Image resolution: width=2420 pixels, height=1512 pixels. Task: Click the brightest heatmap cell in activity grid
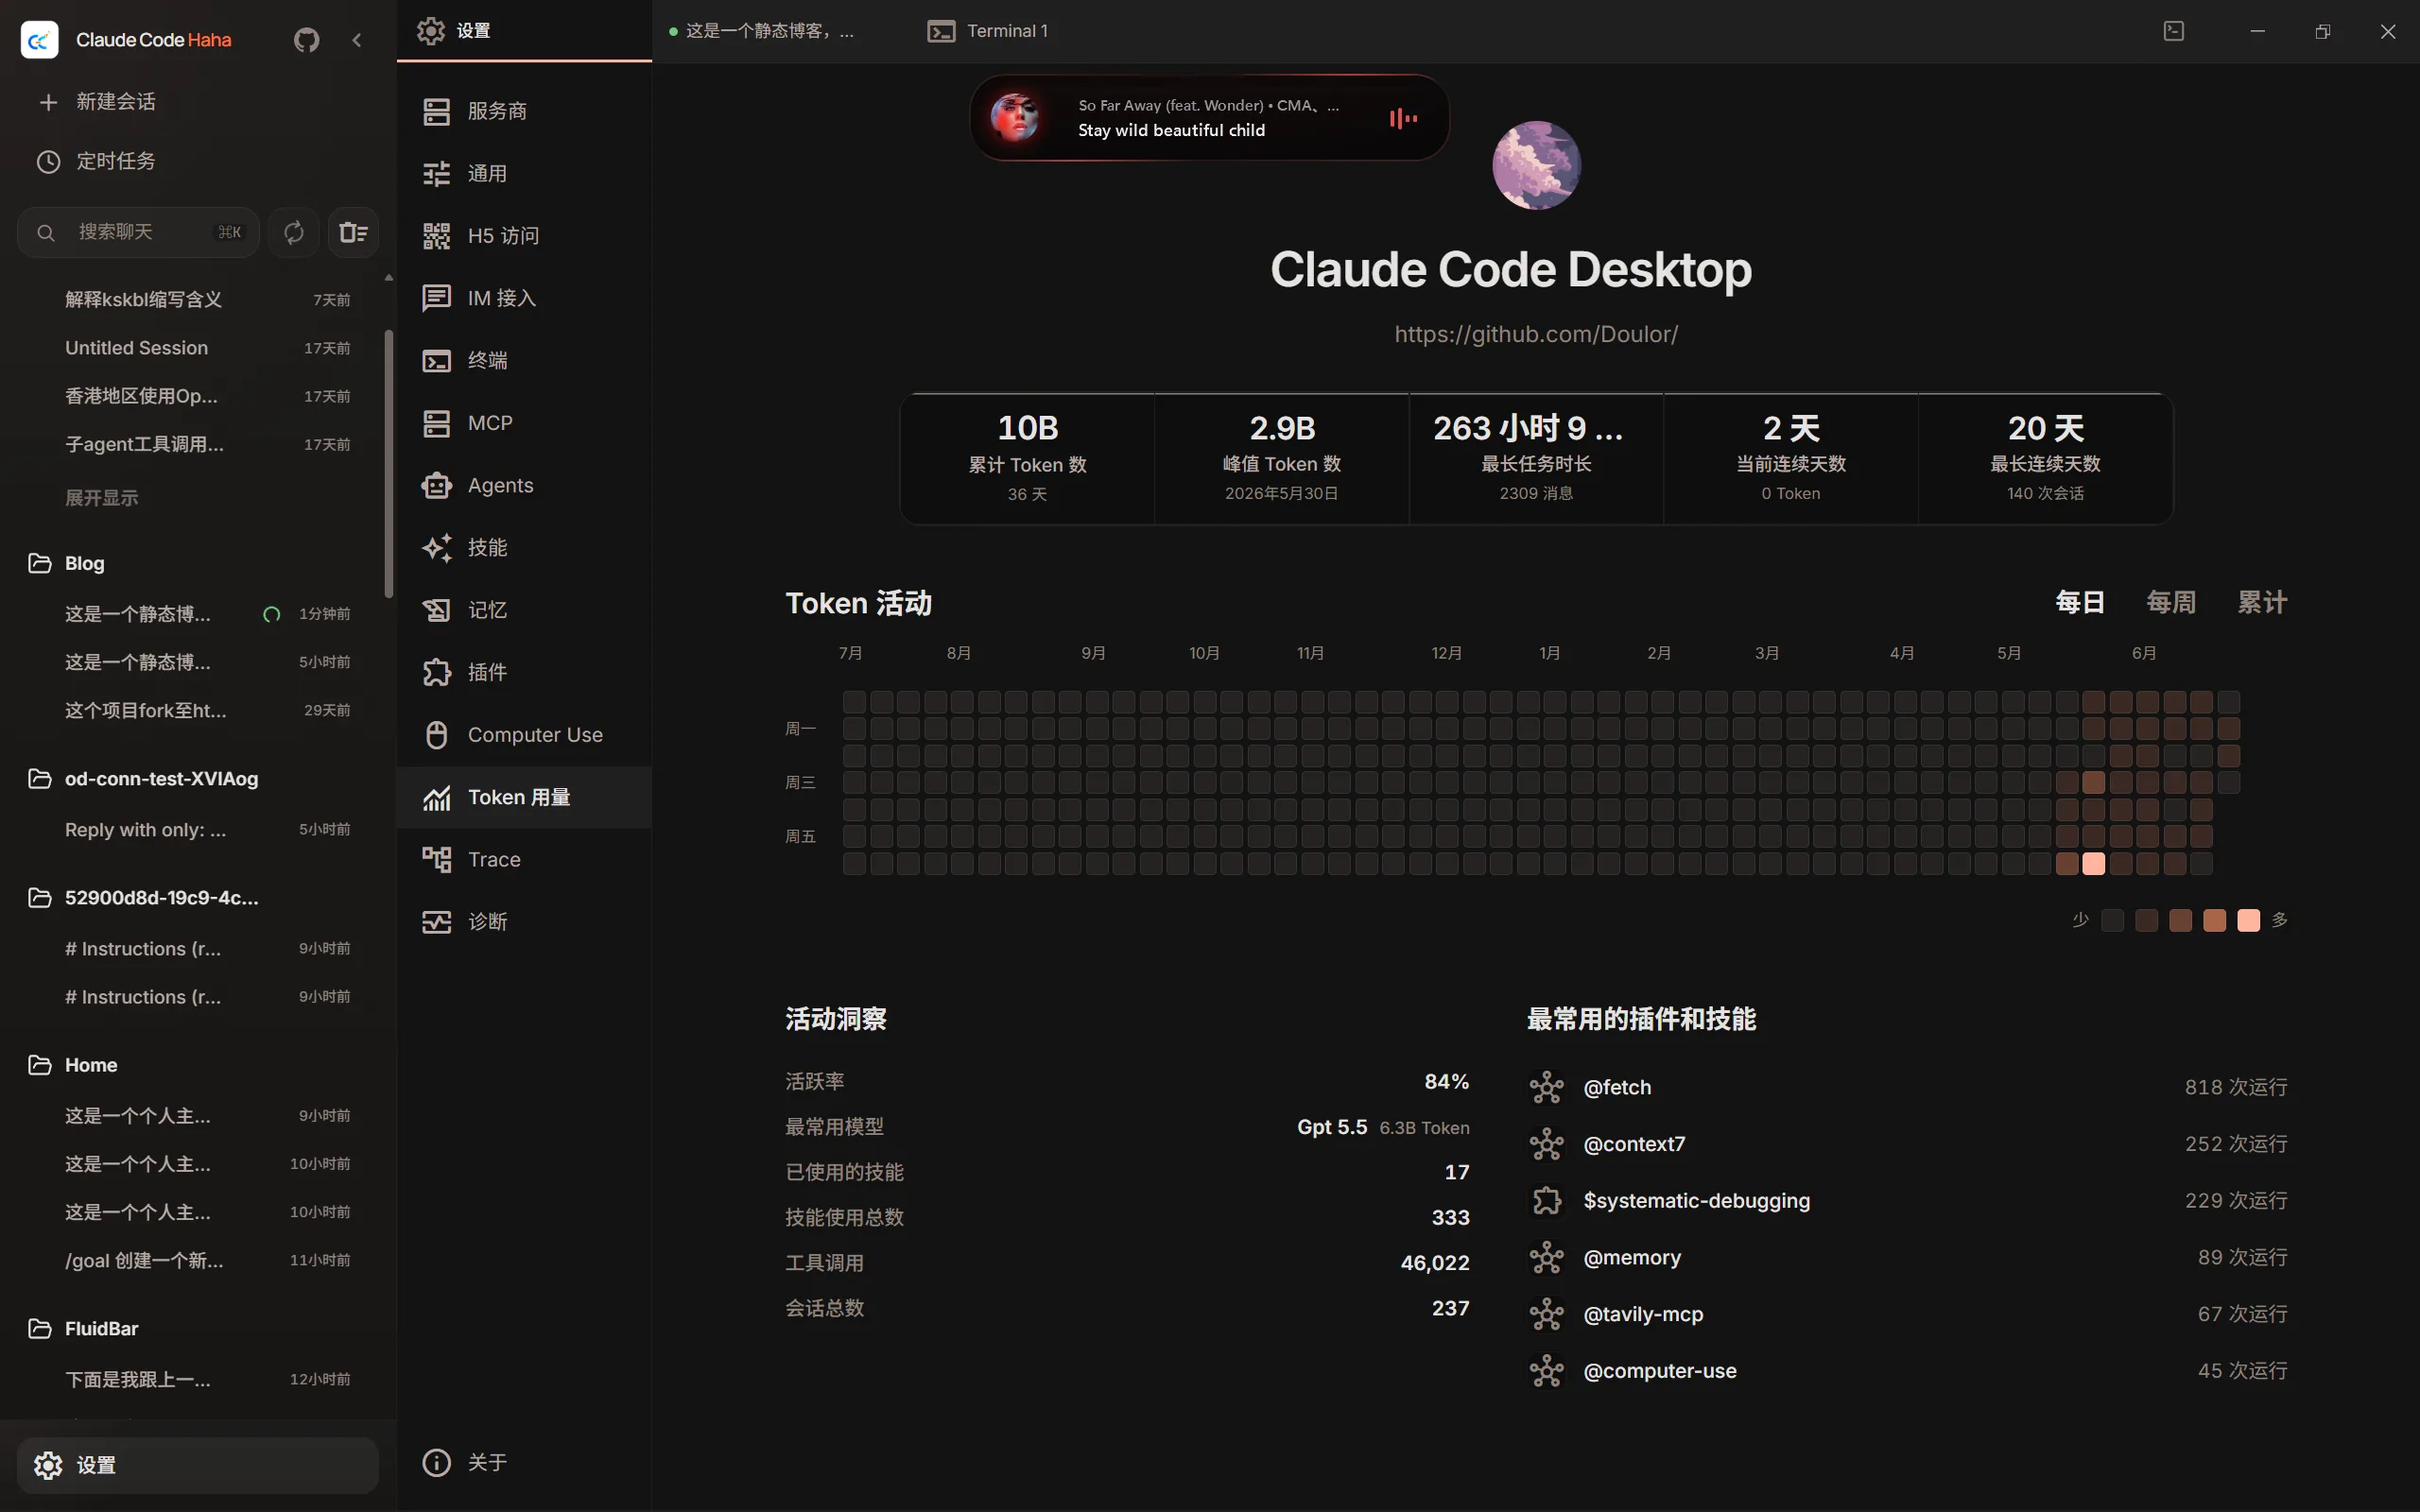(2093, 863)
